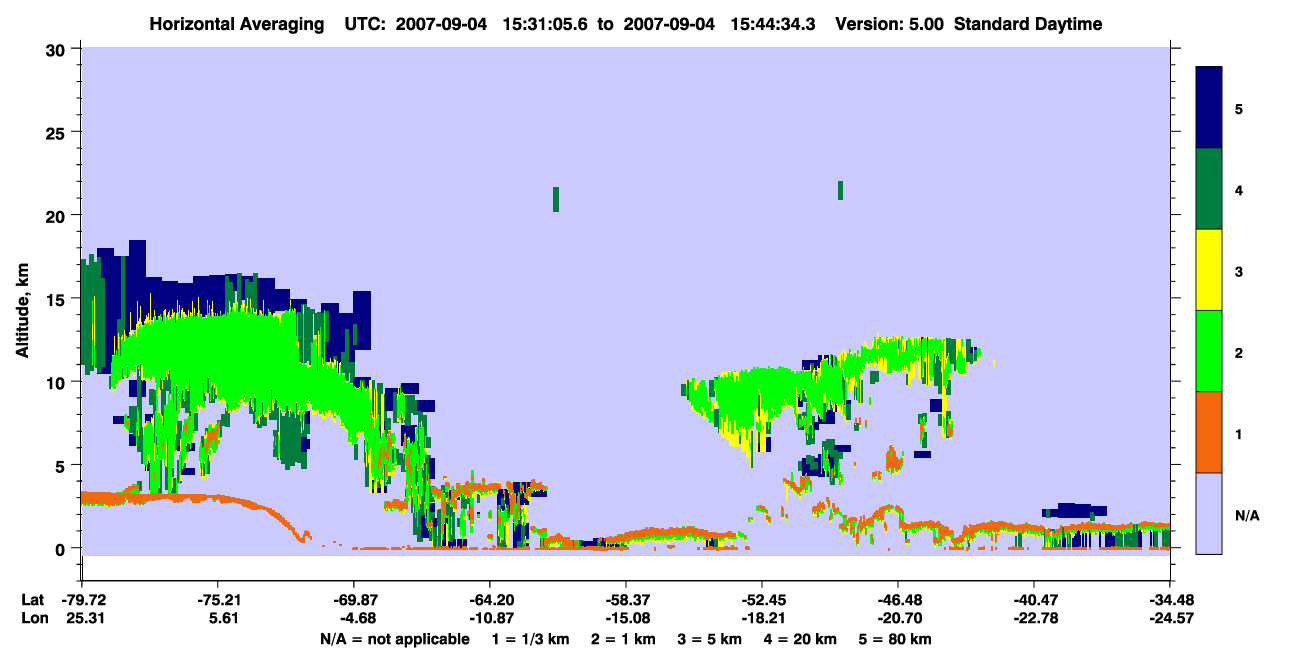Image resolution: width=1300 pixels, height=667 pixels.
Task: Click the end time '15:44:34.3' in the title
Action: click(x=773, y=24)
